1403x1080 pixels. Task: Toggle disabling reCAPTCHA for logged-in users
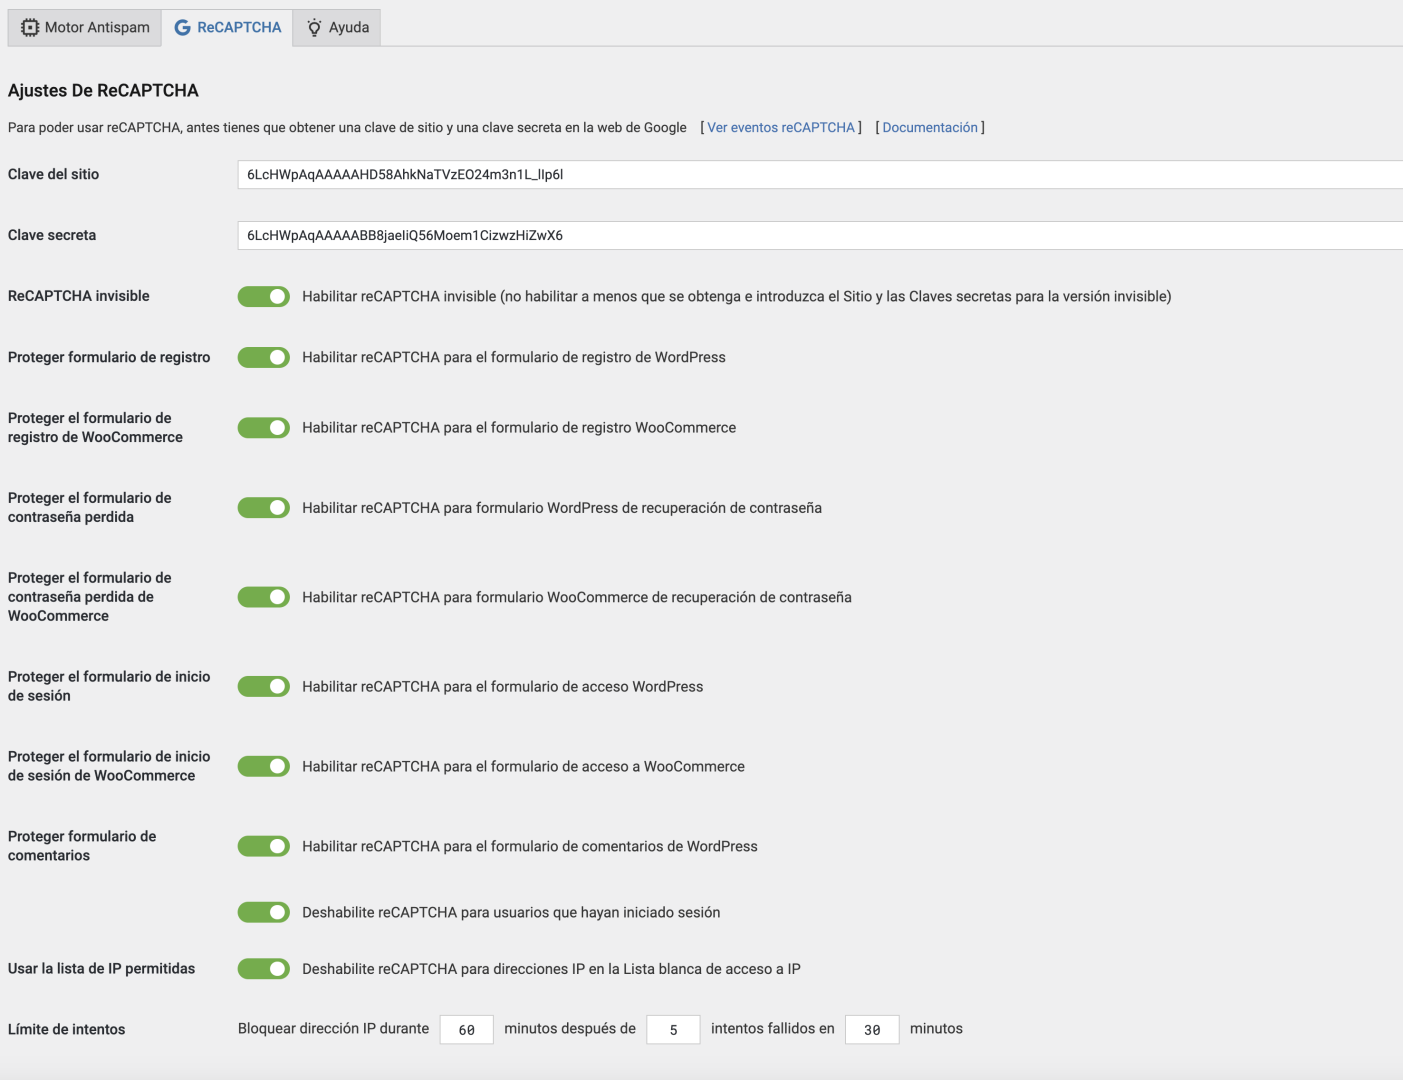coord(264,913)
